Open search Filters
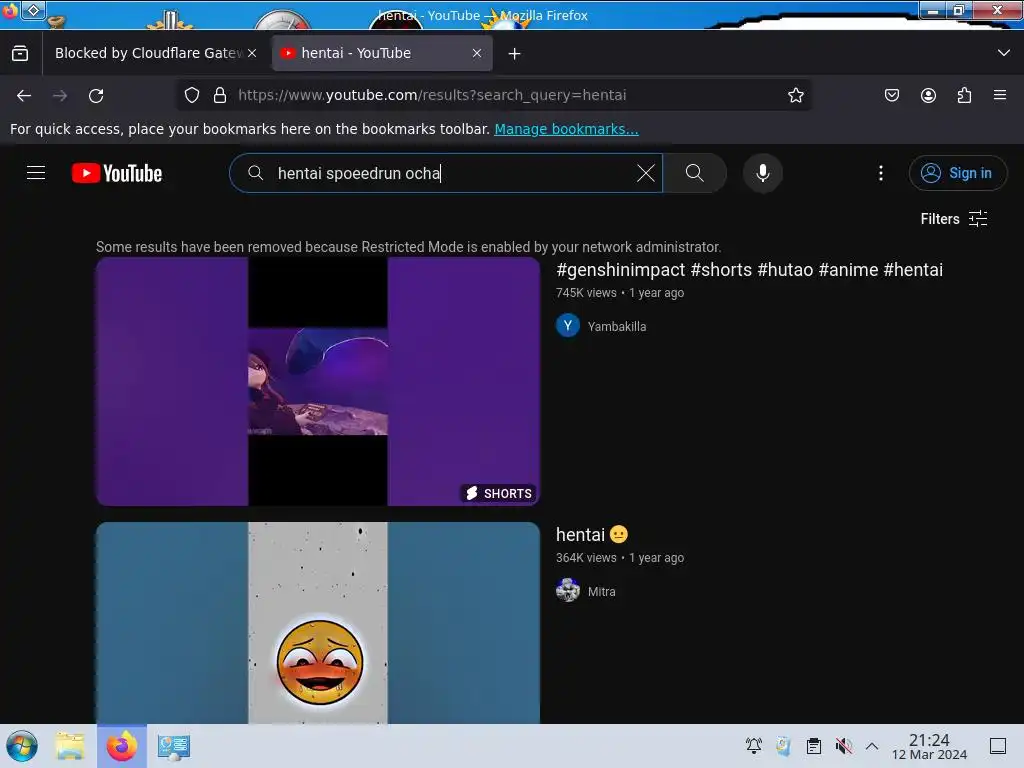This screenshot has width=1024, height=768. click(x=954, y=219)
